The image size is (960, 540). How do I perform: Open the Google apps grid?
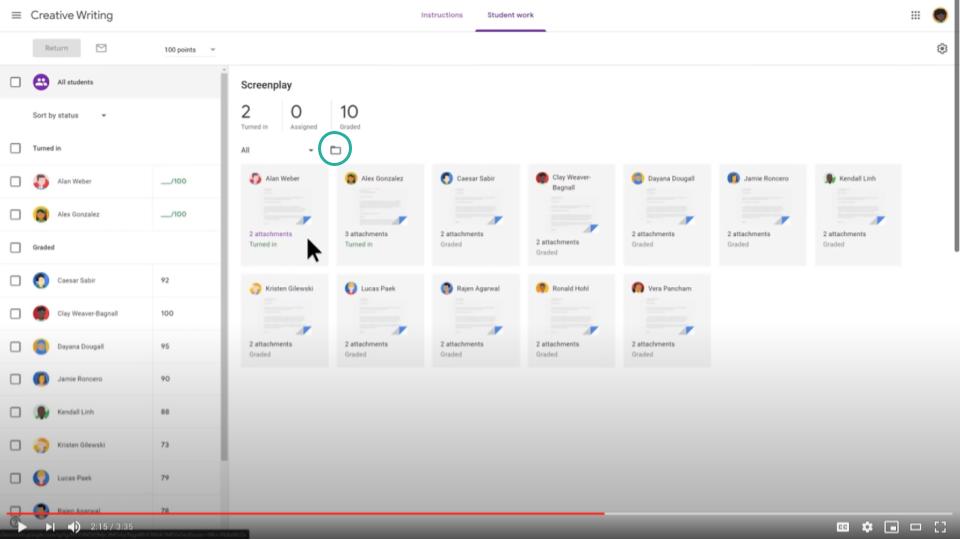tap(915, 16)
